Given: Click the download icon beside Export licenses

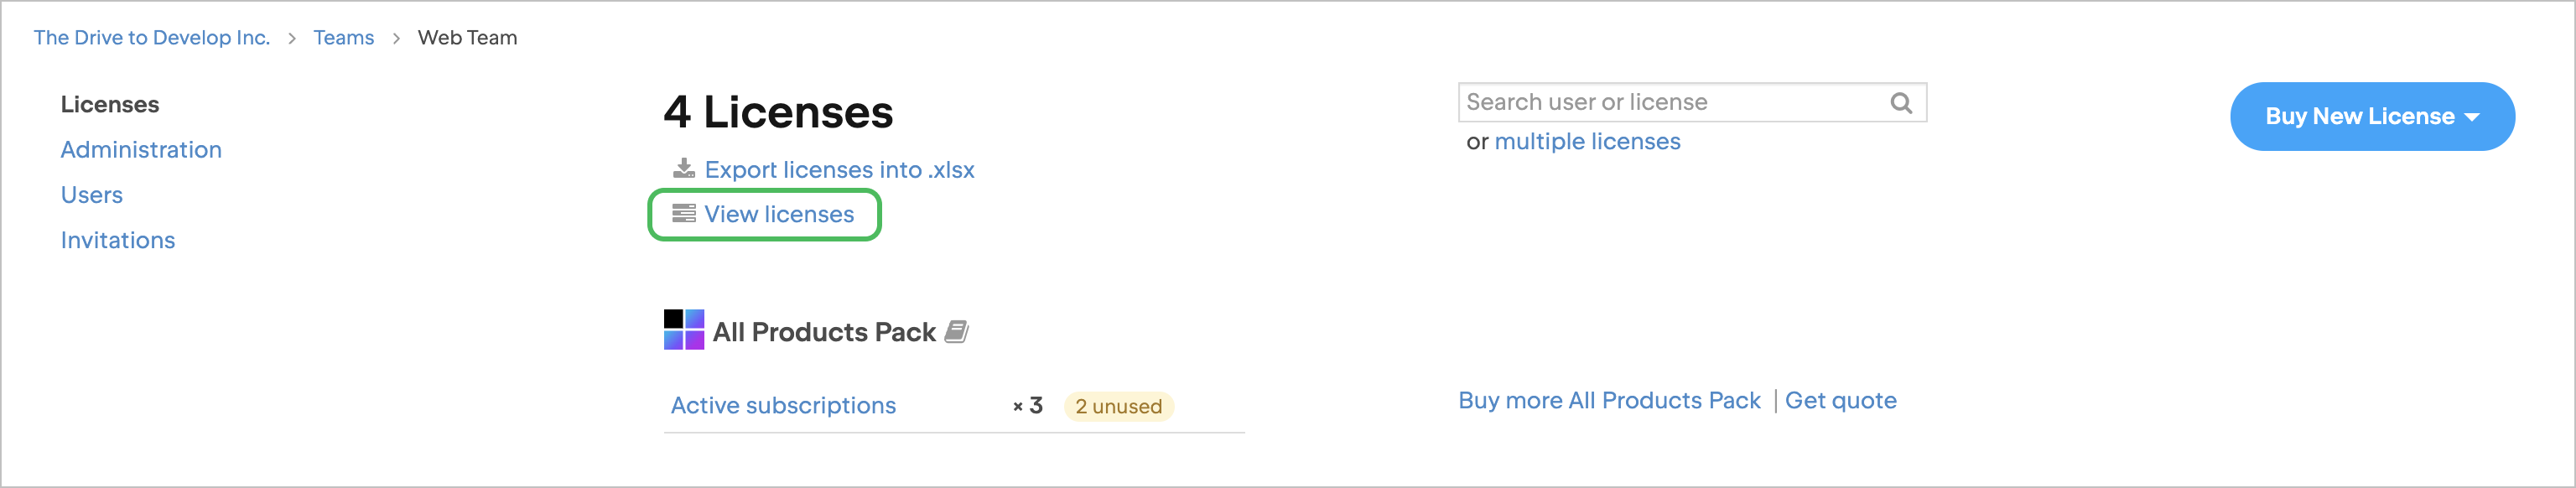Looking at the screenshot, I should tap(684, 168).
